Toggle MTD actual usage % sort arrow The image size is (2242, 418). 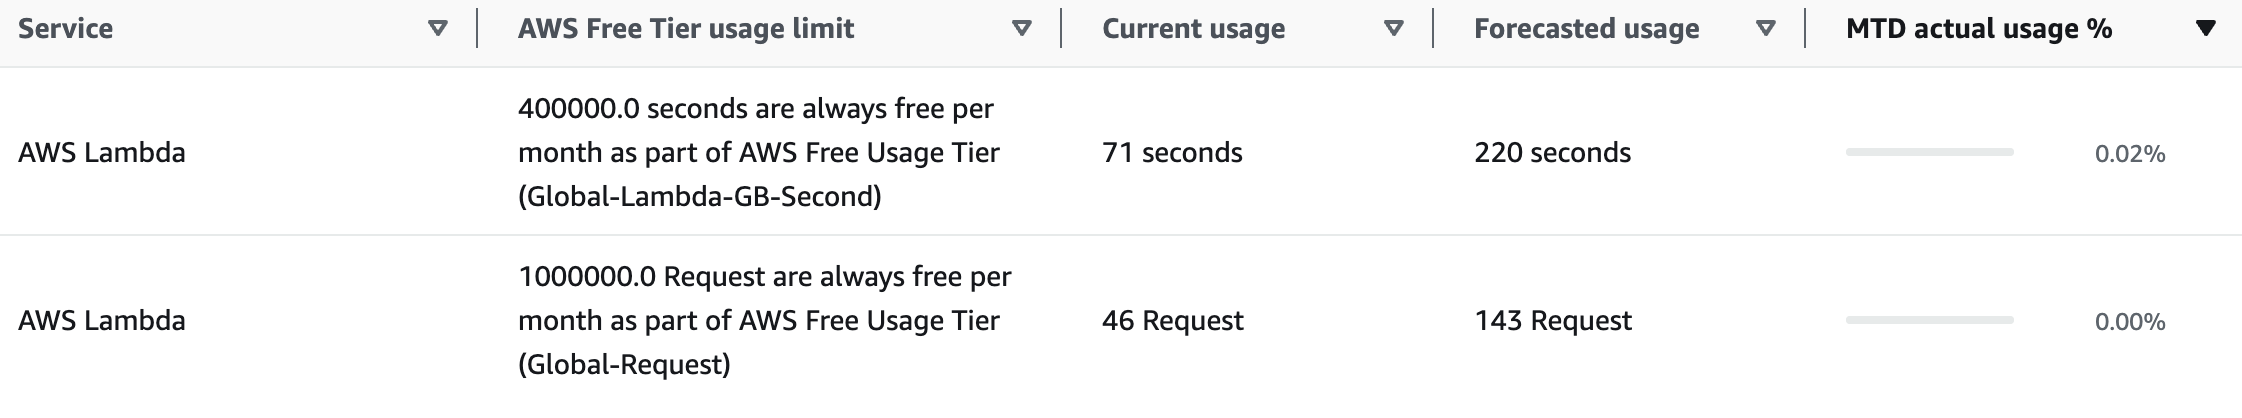2205,29
